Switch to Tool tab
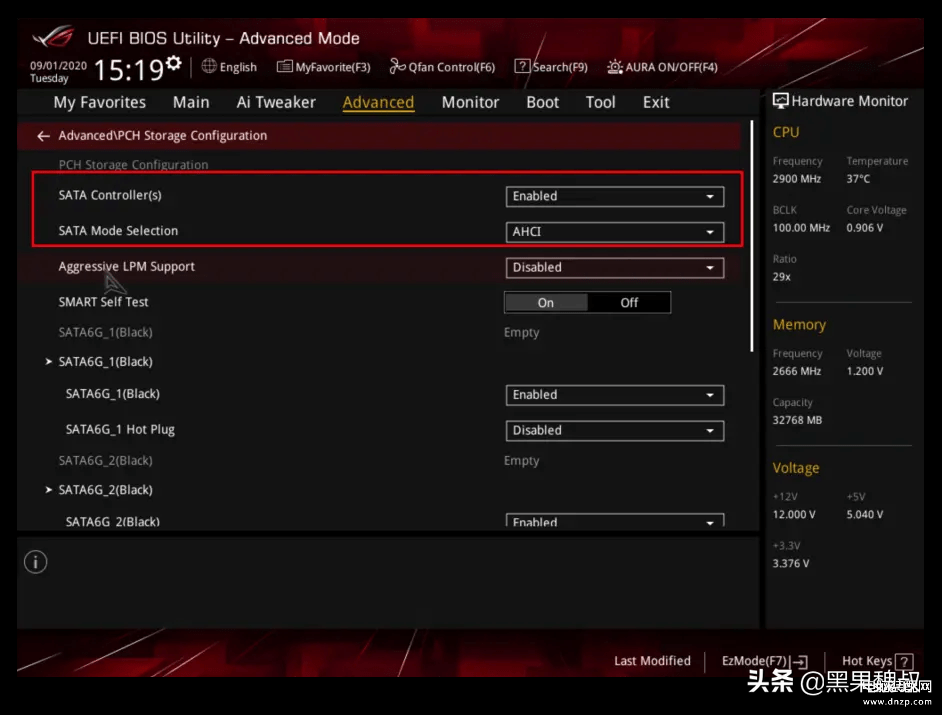This screenshot has width=942, height=715. pos(600,102)
